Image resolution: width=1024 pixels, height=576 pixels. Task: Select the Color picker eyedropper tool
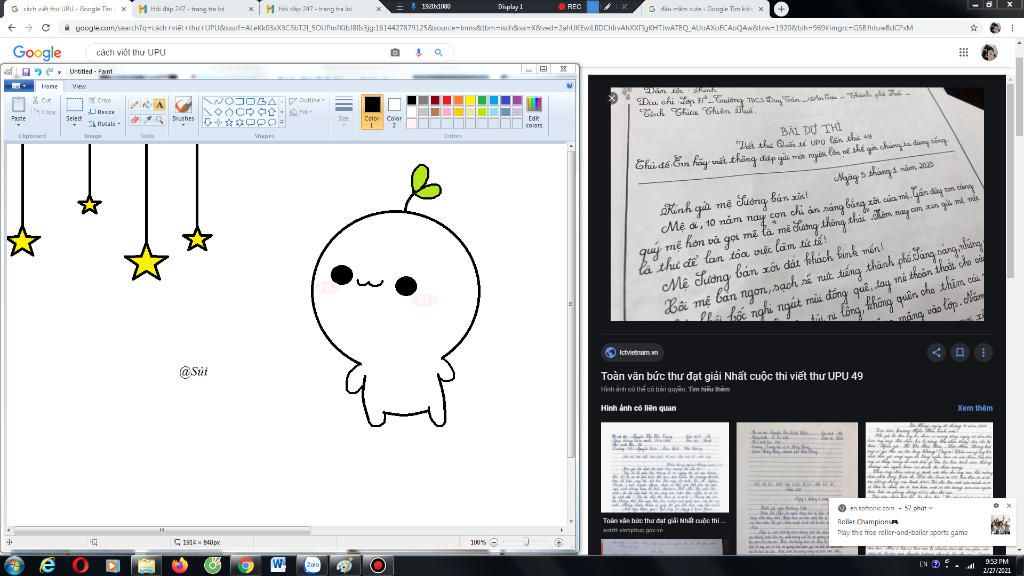coord(146,120)
